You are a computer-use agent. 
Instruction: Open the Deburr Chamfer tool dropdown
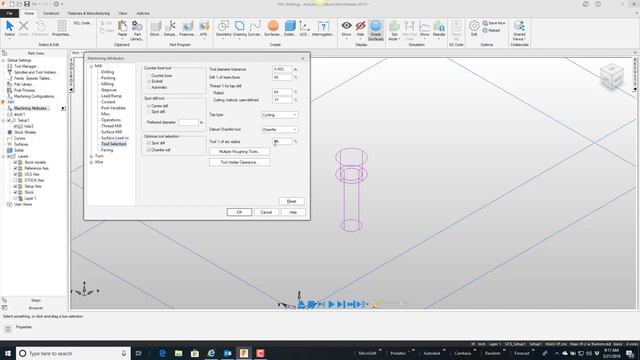point(280,129)
